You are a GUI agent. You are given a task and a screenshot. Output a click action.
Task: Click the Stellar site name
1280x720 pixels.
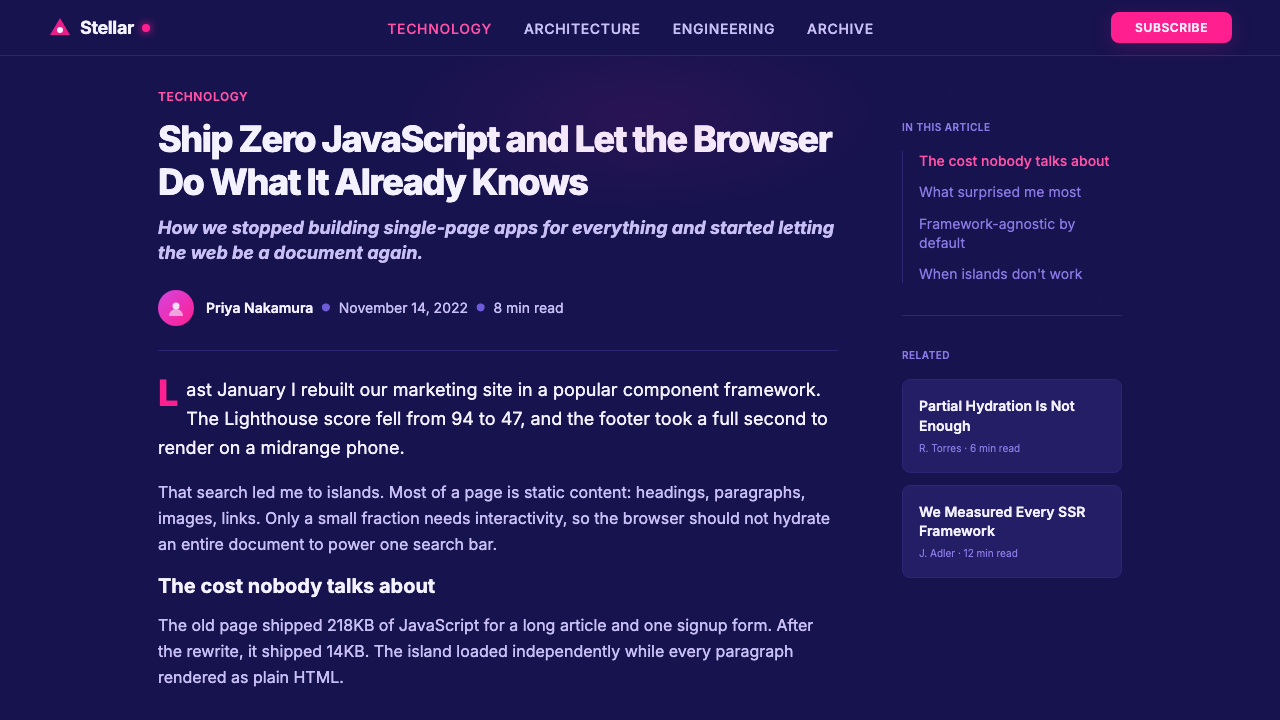pos(107,28)
